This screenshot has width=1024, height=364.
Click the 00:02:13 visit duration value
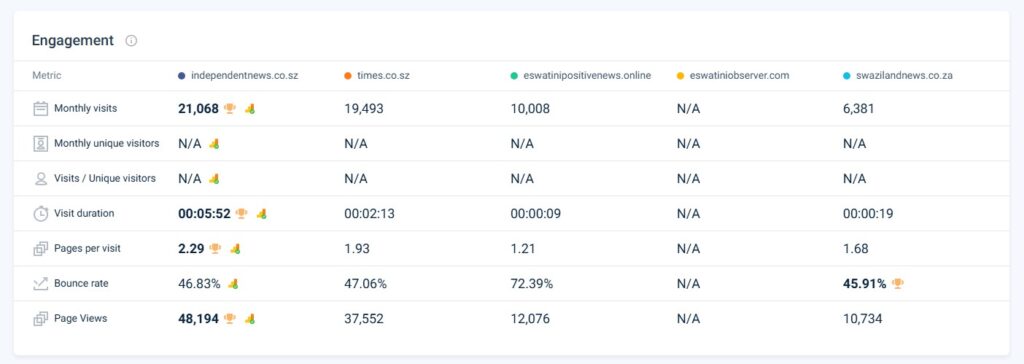click(x=370, y=214)
